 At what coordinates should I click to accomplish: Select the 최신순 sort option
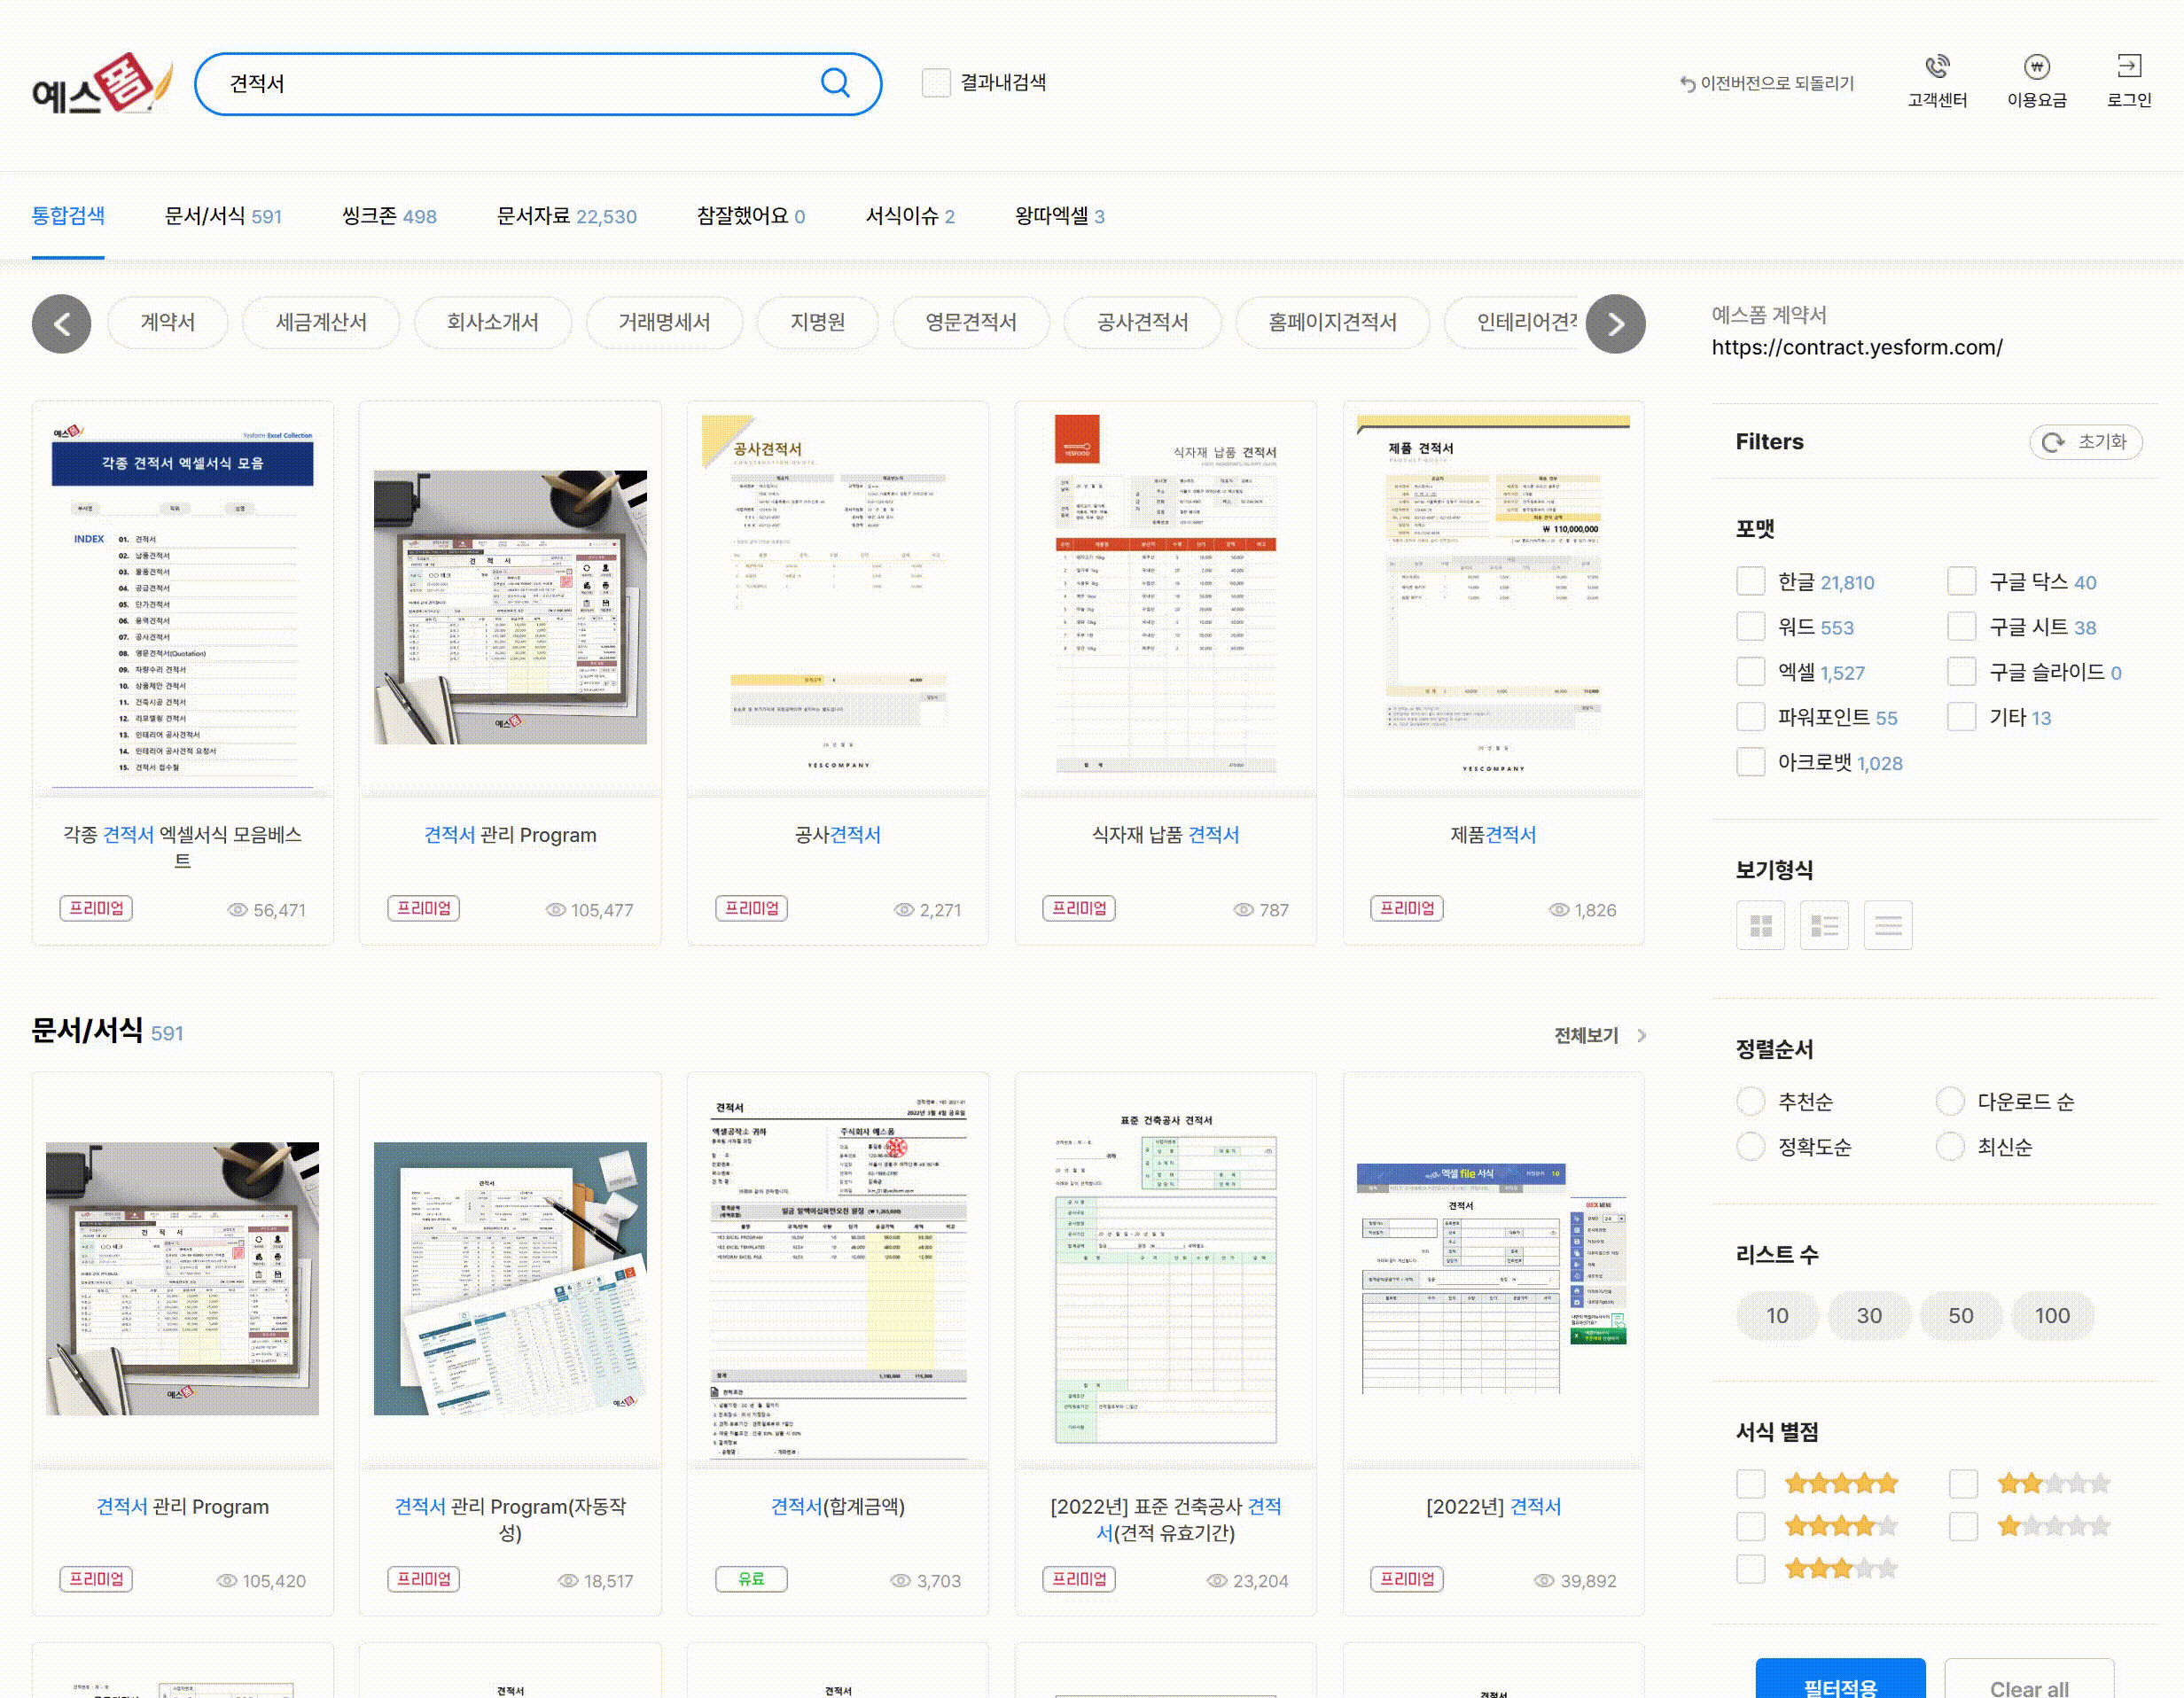point(1950,1146)
